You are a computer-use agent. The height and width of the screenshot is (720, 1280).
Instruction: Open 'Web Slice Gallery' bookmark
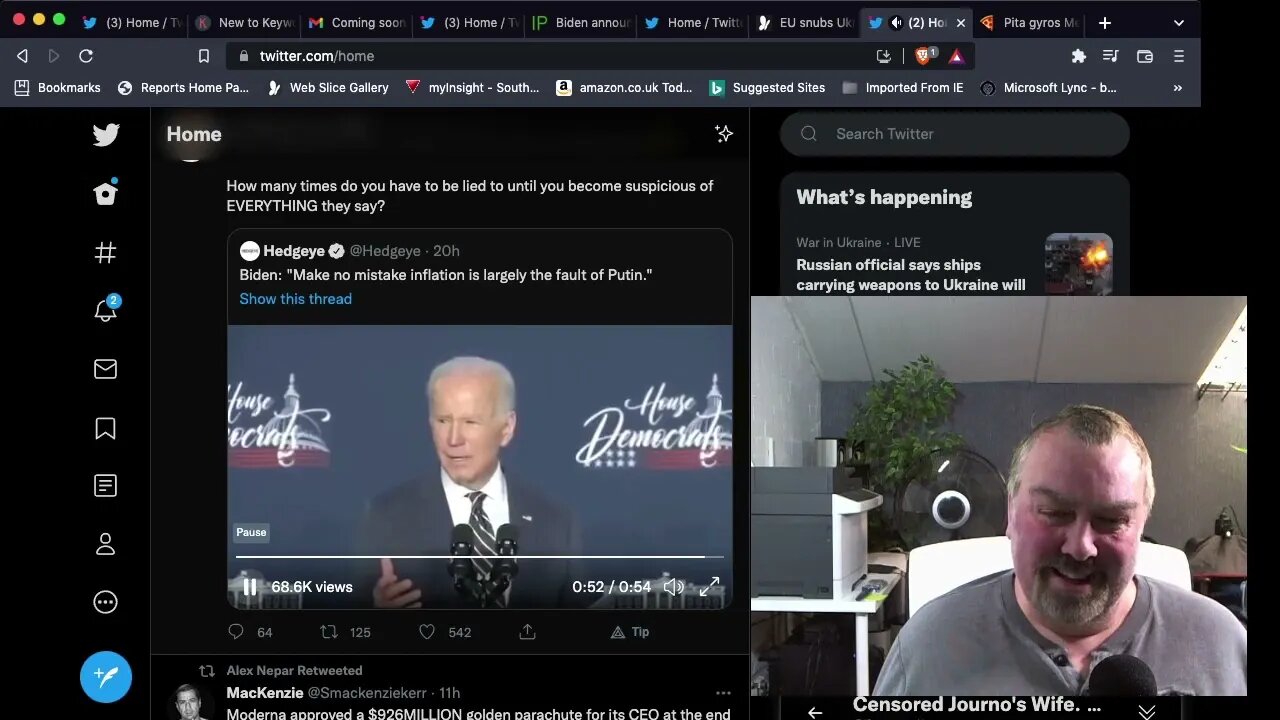click(327, 88)
